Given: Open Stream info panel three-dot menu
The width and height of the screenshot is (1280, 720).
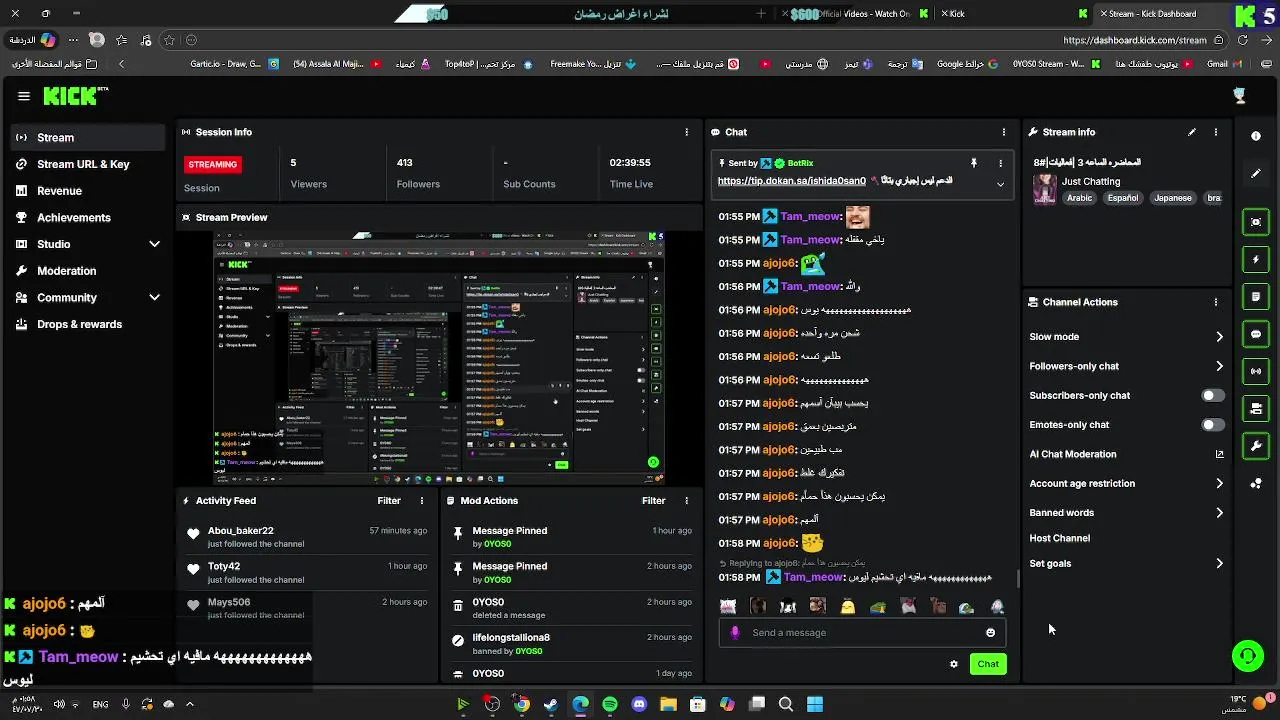Looking at the screenshot, I should [1216, 132].
